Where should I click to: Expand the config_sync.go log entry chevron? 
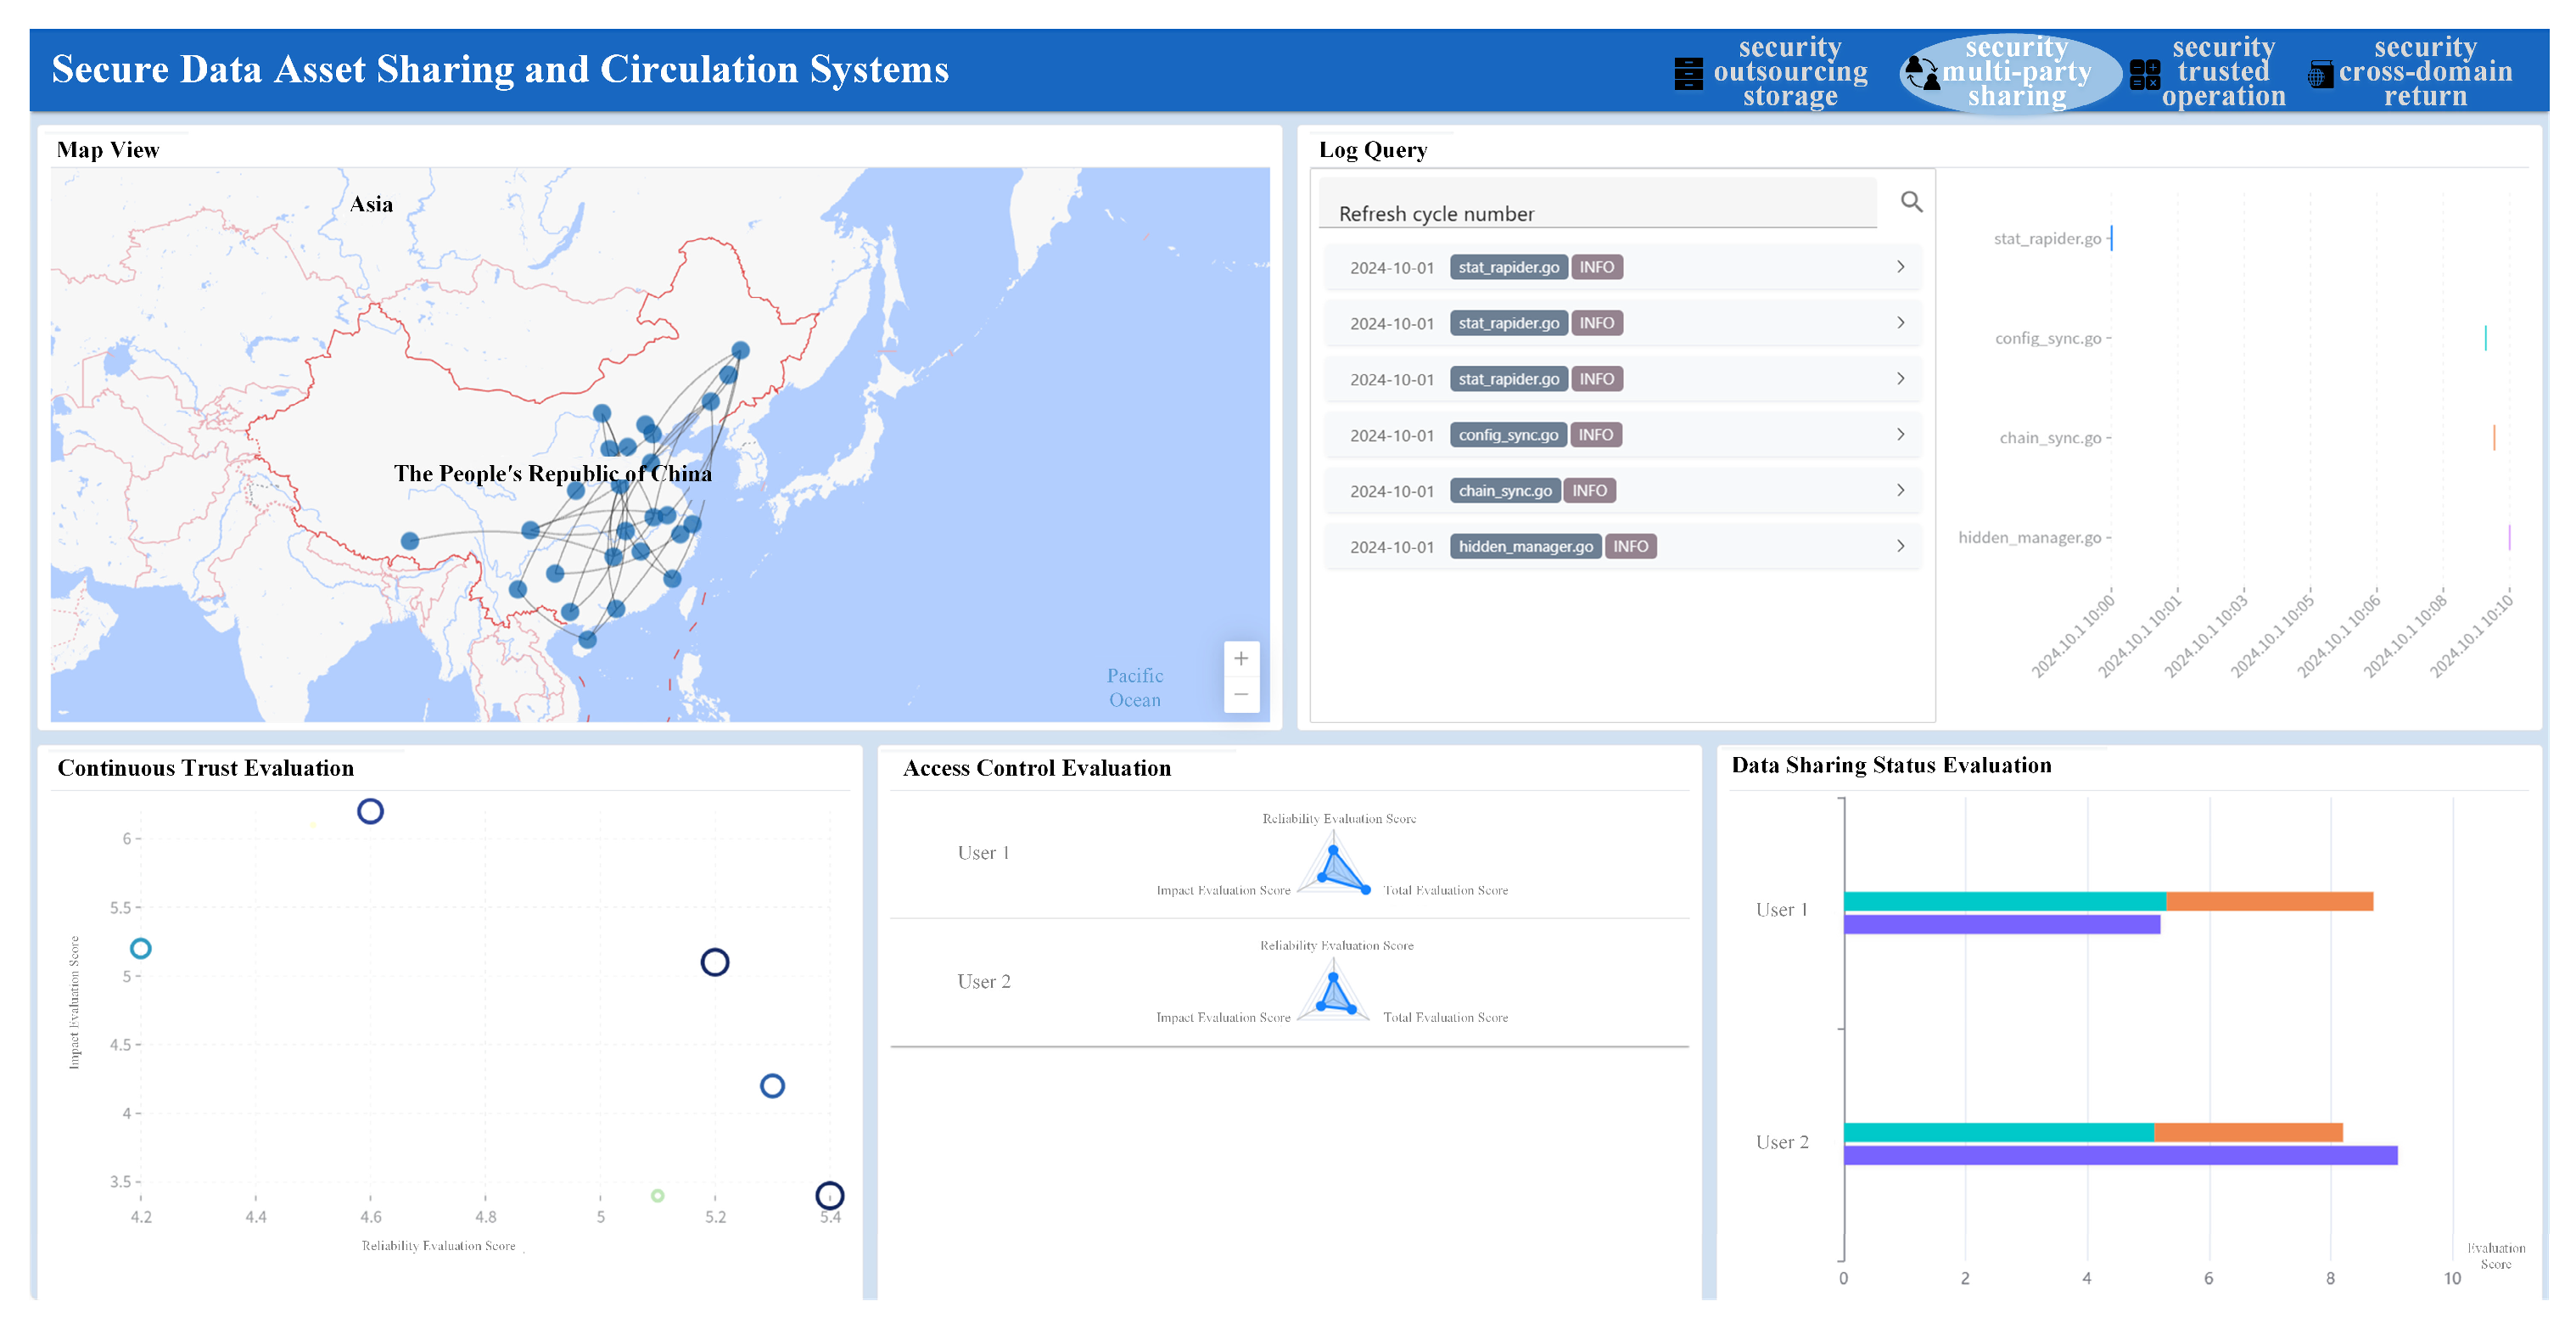point(1900,435)
